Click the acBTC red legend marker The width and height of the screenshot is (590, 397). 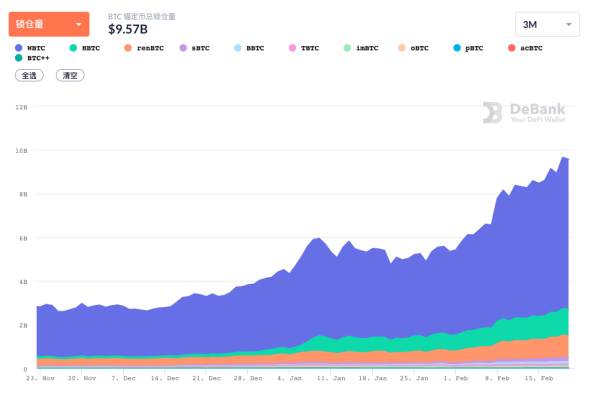point(512,48)
